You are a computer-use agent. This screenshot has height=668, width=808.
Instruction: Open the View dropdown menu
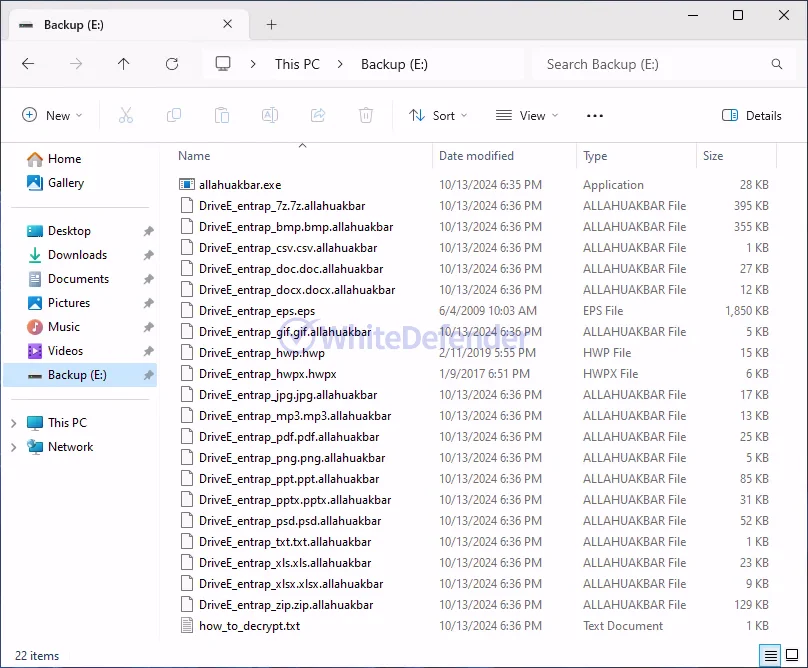coord(527,115)
